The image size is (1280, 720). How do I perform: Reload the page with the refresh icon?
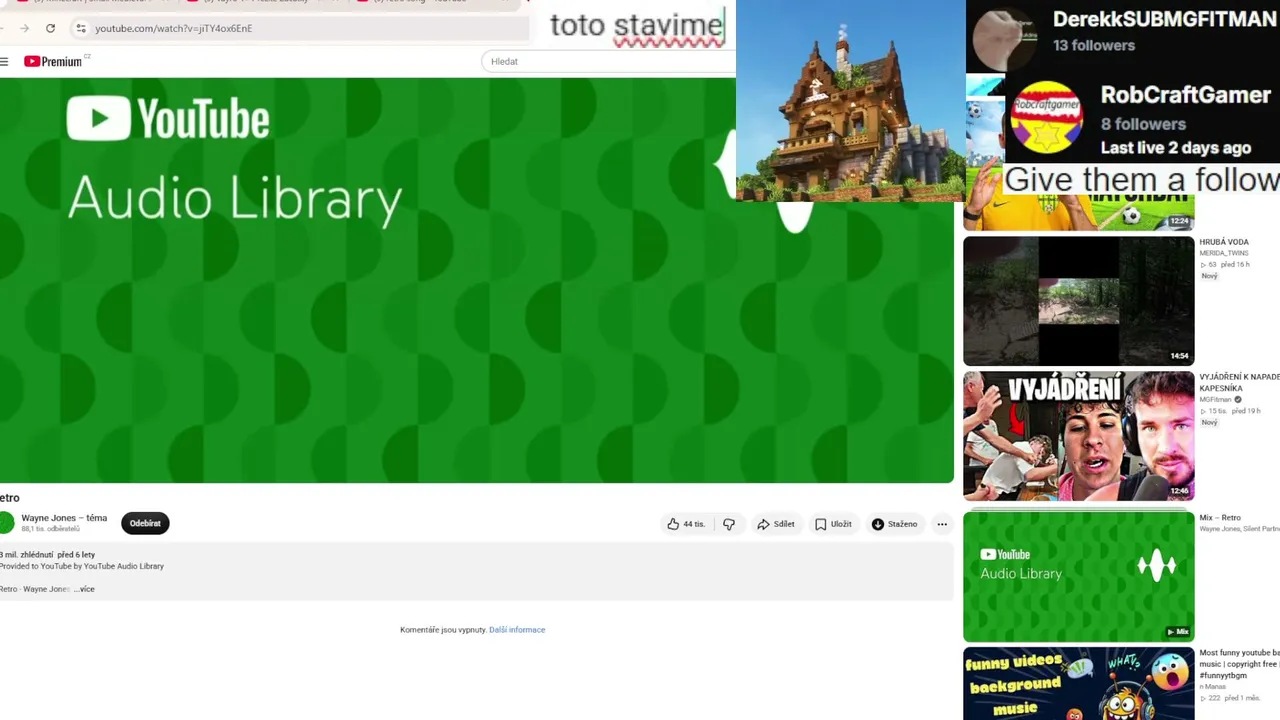coord(50,28)
